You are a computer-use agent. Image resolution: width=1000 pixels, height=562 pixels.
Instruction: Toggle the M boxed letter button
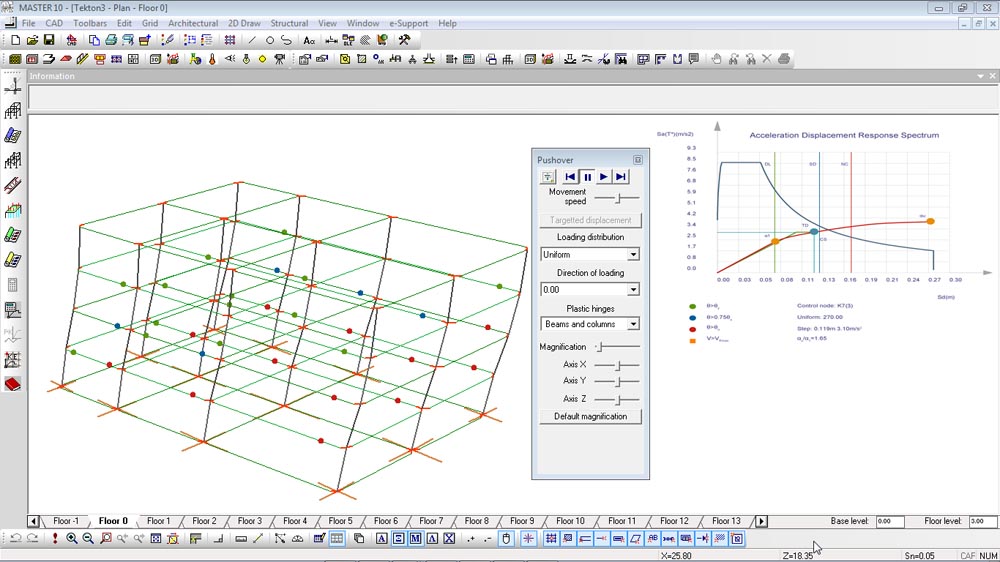pos(415,538)
